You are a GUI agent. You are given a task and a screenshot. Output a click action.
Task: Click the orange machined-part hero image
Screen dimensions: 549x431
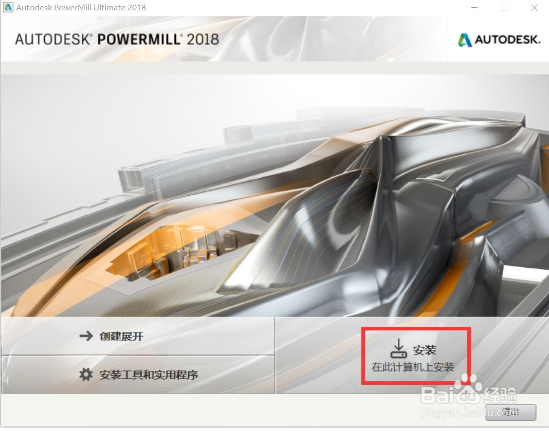coord(274,195)
